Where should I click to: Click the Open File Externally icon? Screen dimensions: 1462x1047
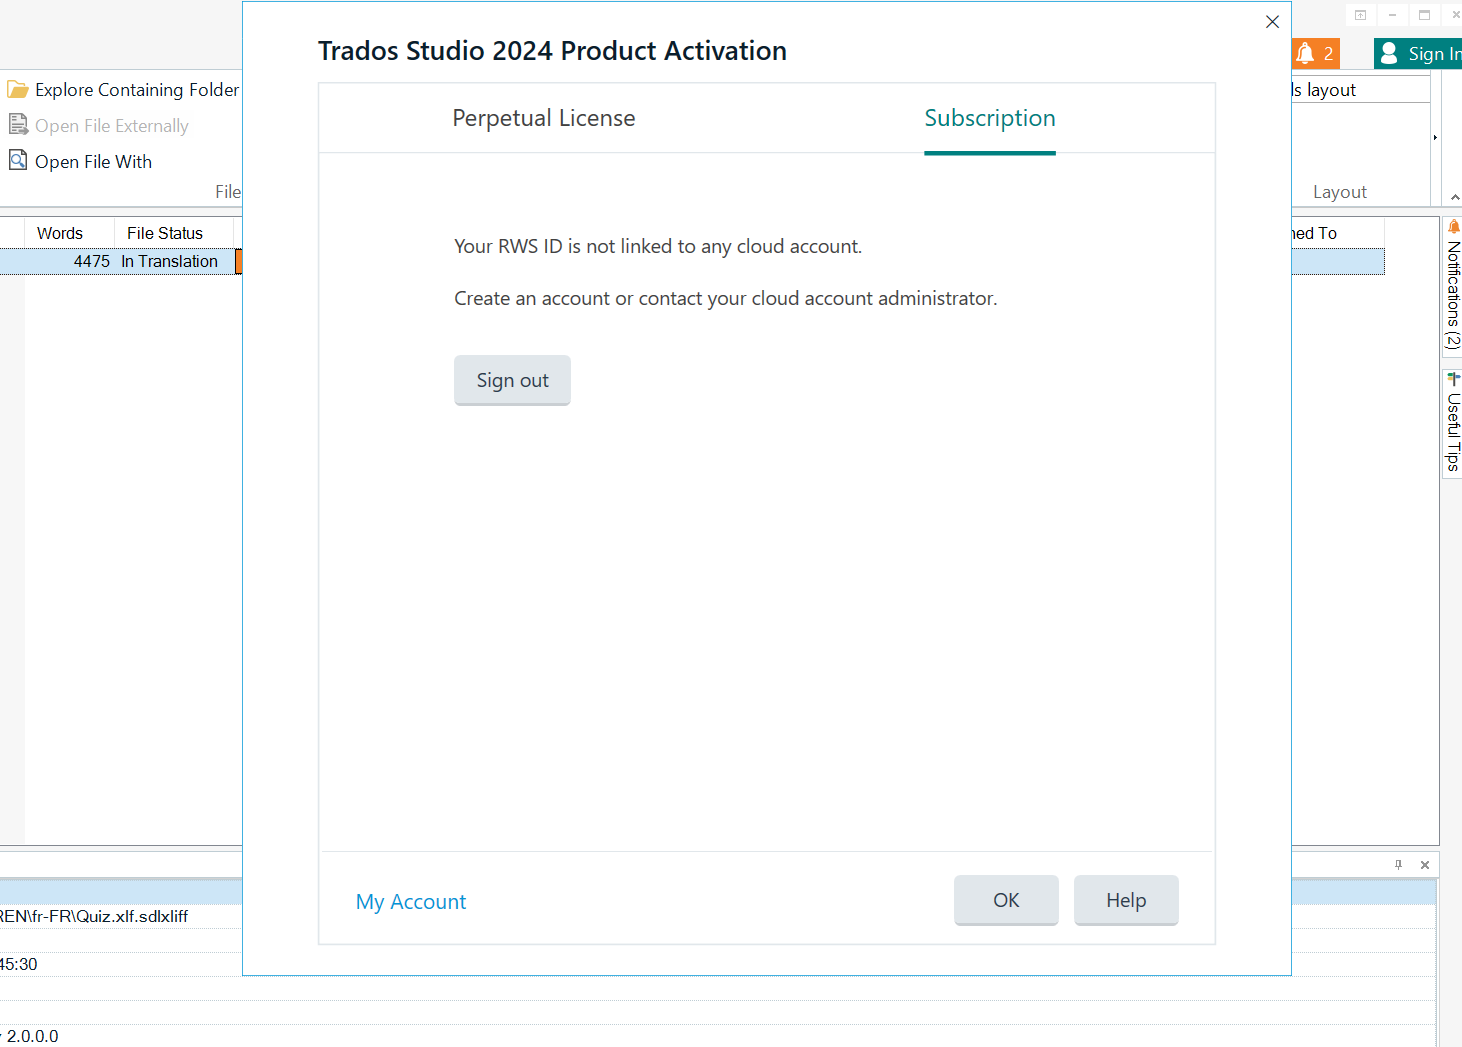[x=18, y=125]
